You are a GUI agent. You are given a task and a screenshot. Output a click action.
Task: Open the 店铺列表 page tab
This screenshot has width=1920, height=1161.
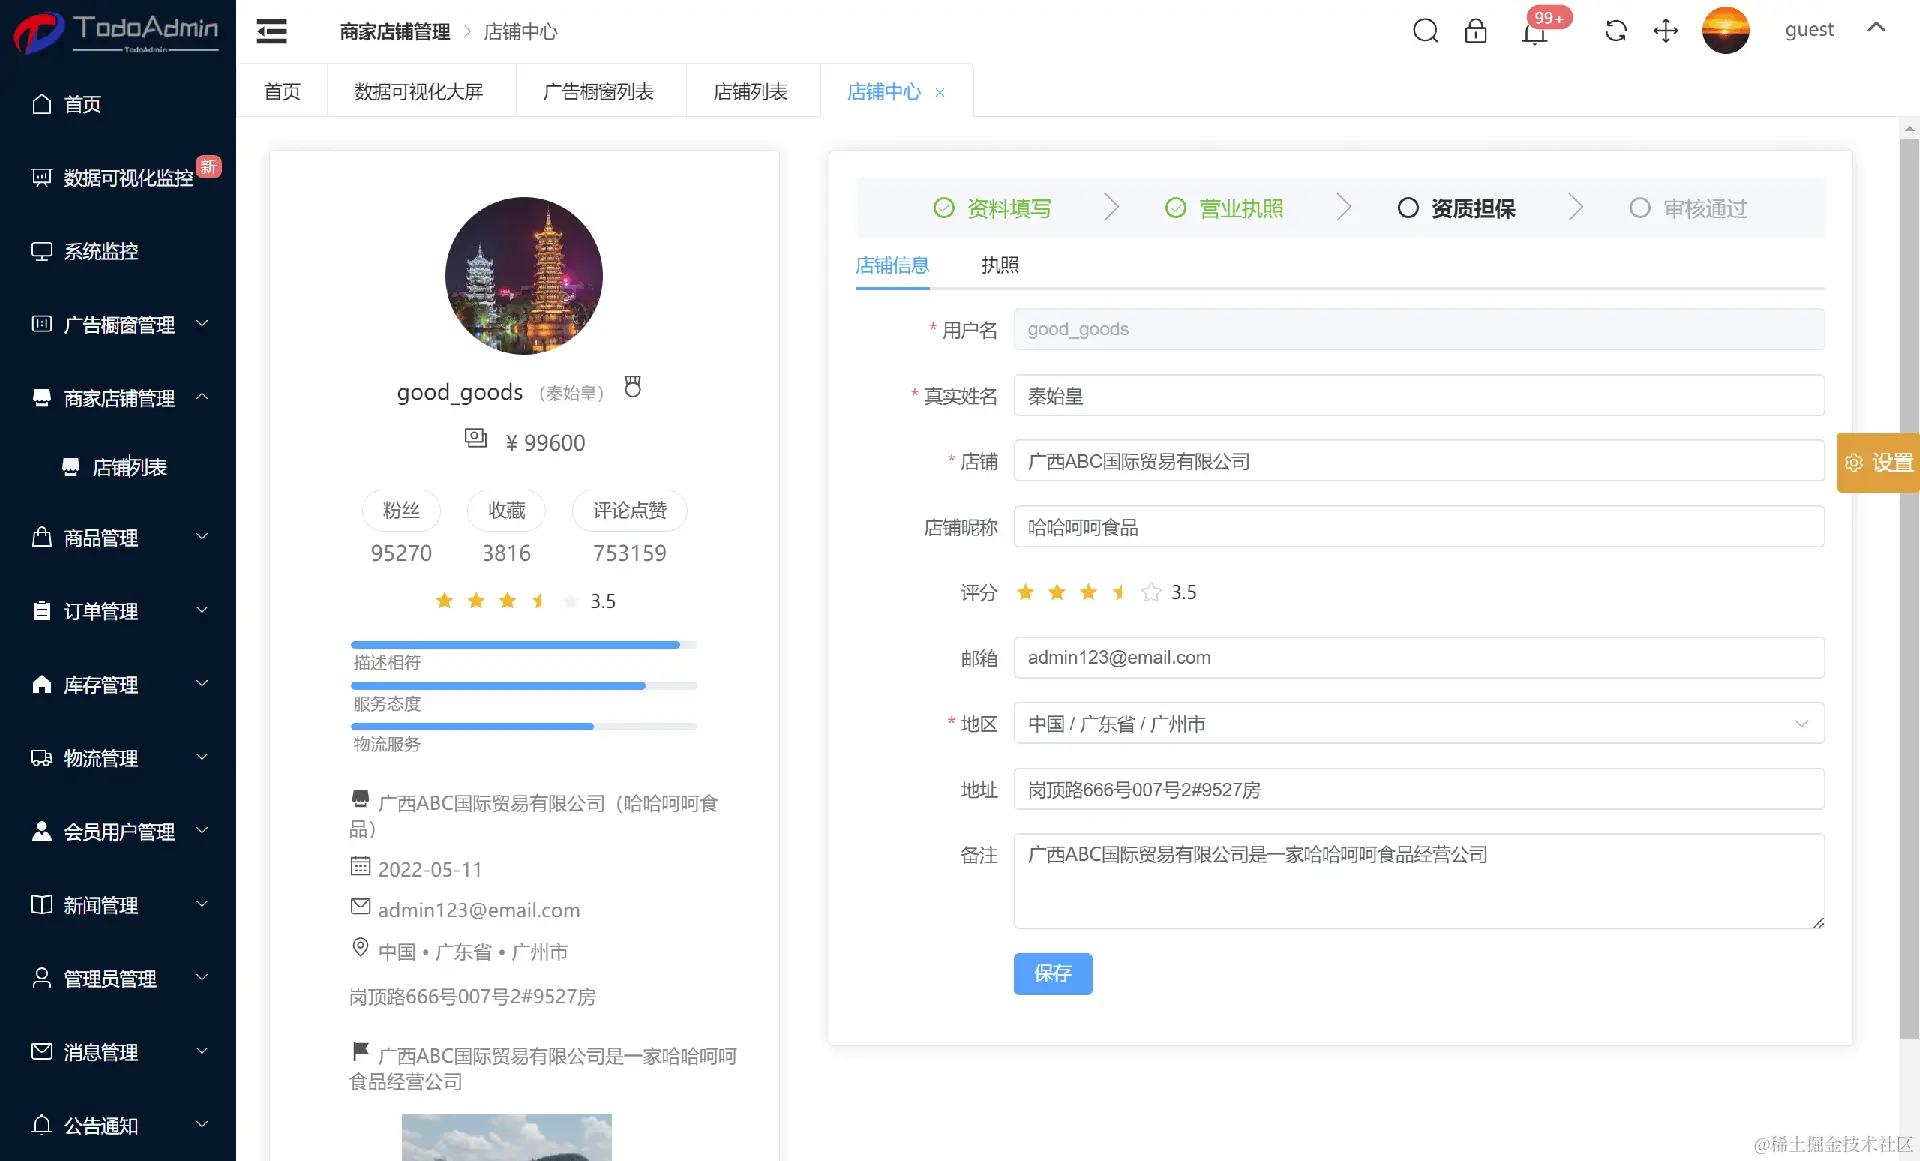point(750,92)
